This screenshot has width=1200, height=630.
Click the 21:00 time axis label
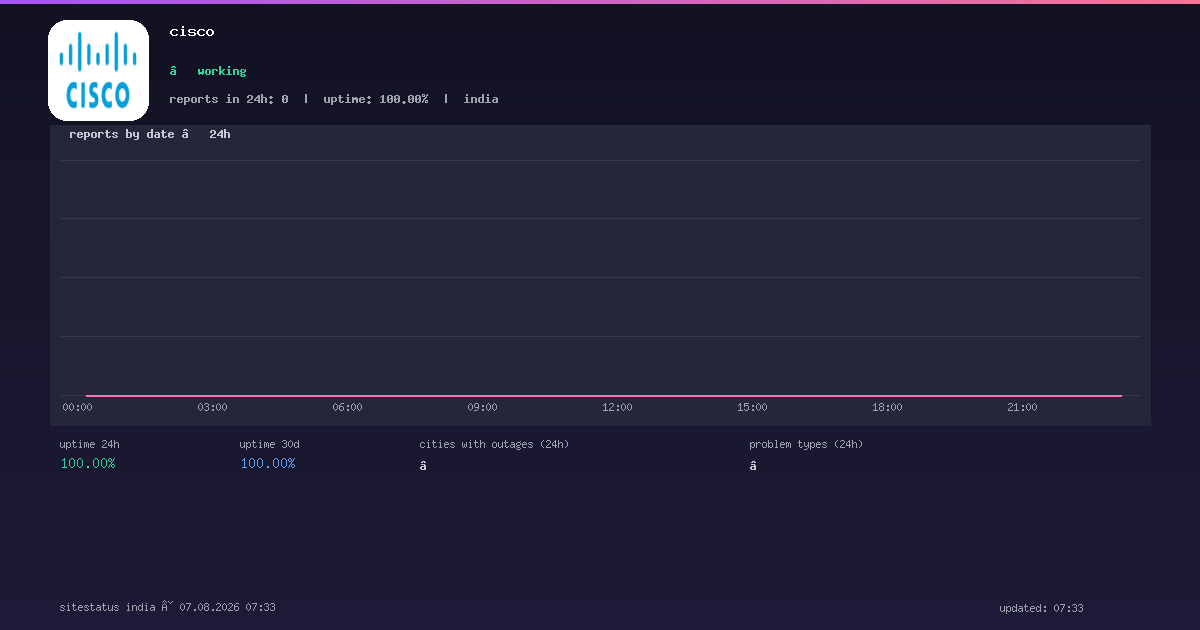[1022, 407]
